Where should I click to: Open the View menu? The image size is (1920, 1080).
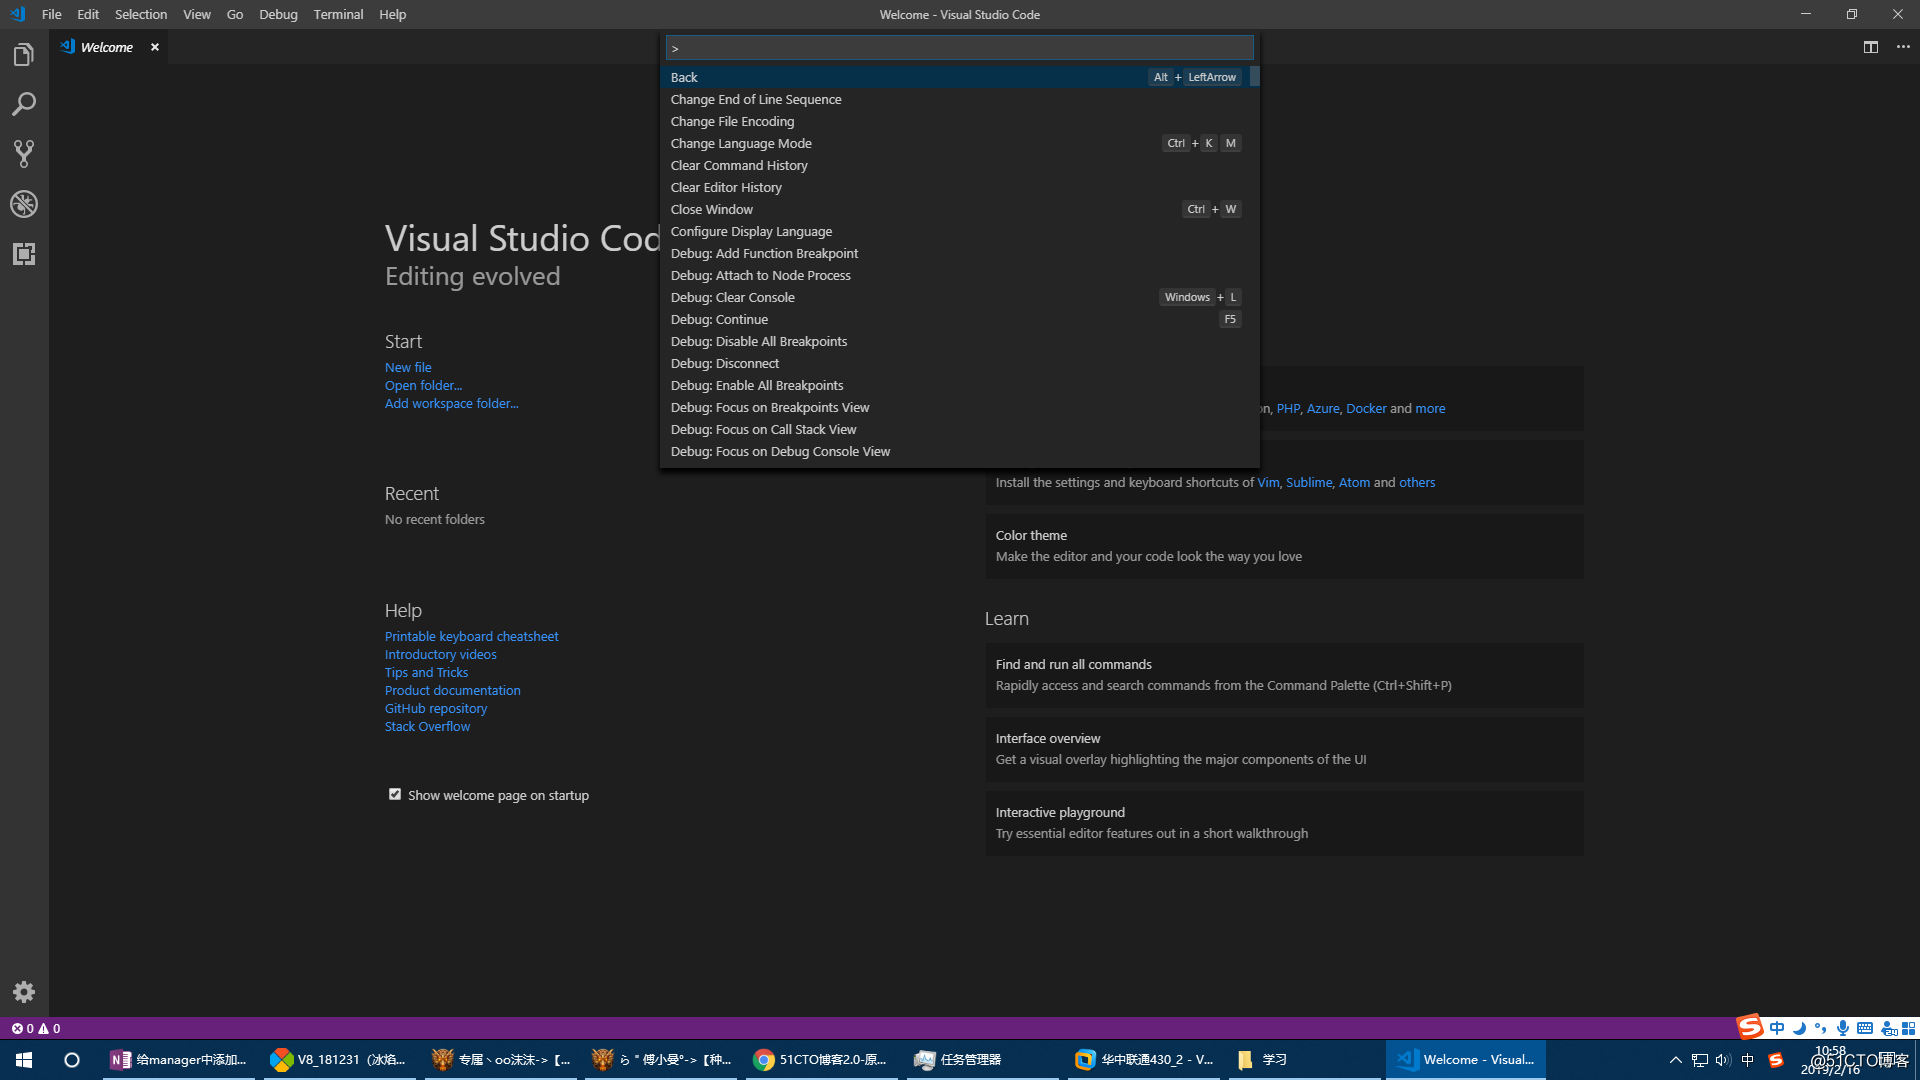[x=197, y=14]
